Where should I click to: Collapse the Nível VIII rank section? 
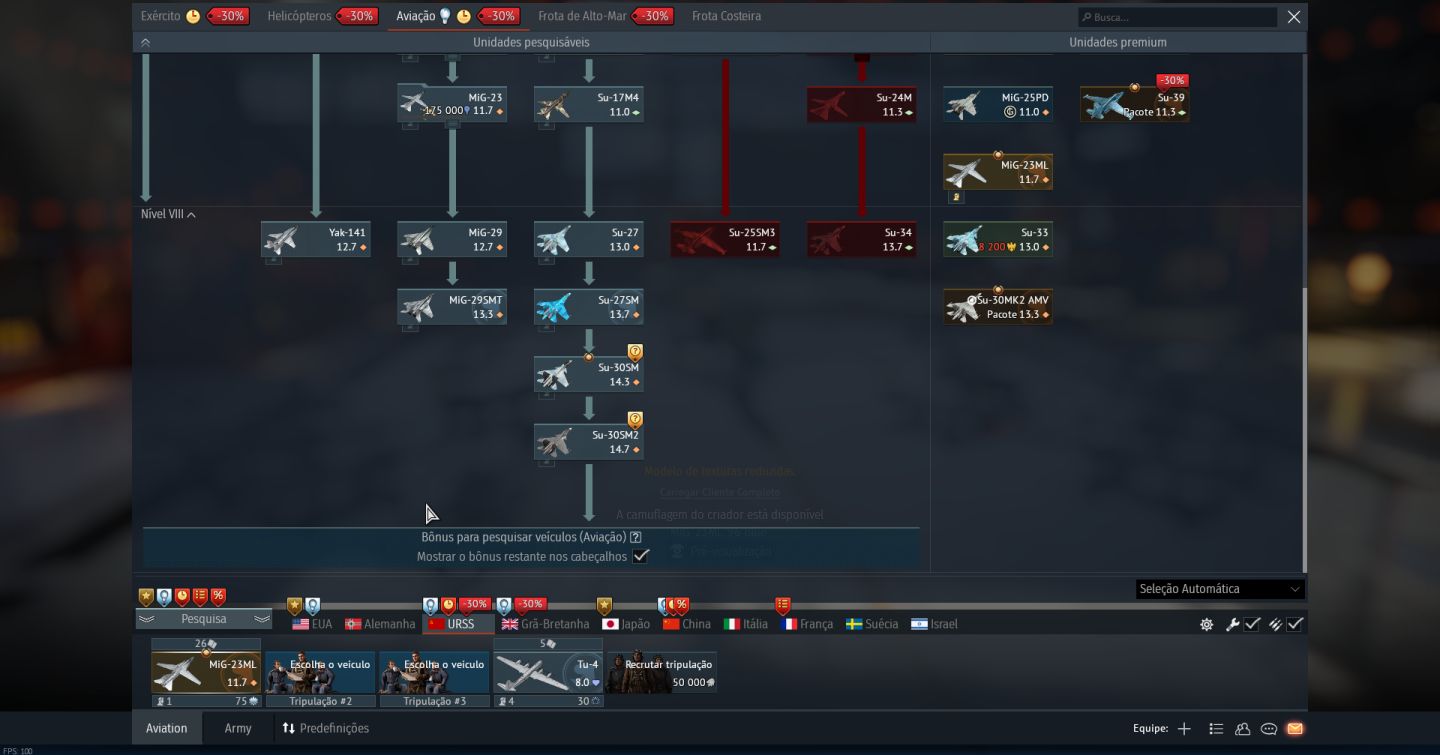click(168, 214)
